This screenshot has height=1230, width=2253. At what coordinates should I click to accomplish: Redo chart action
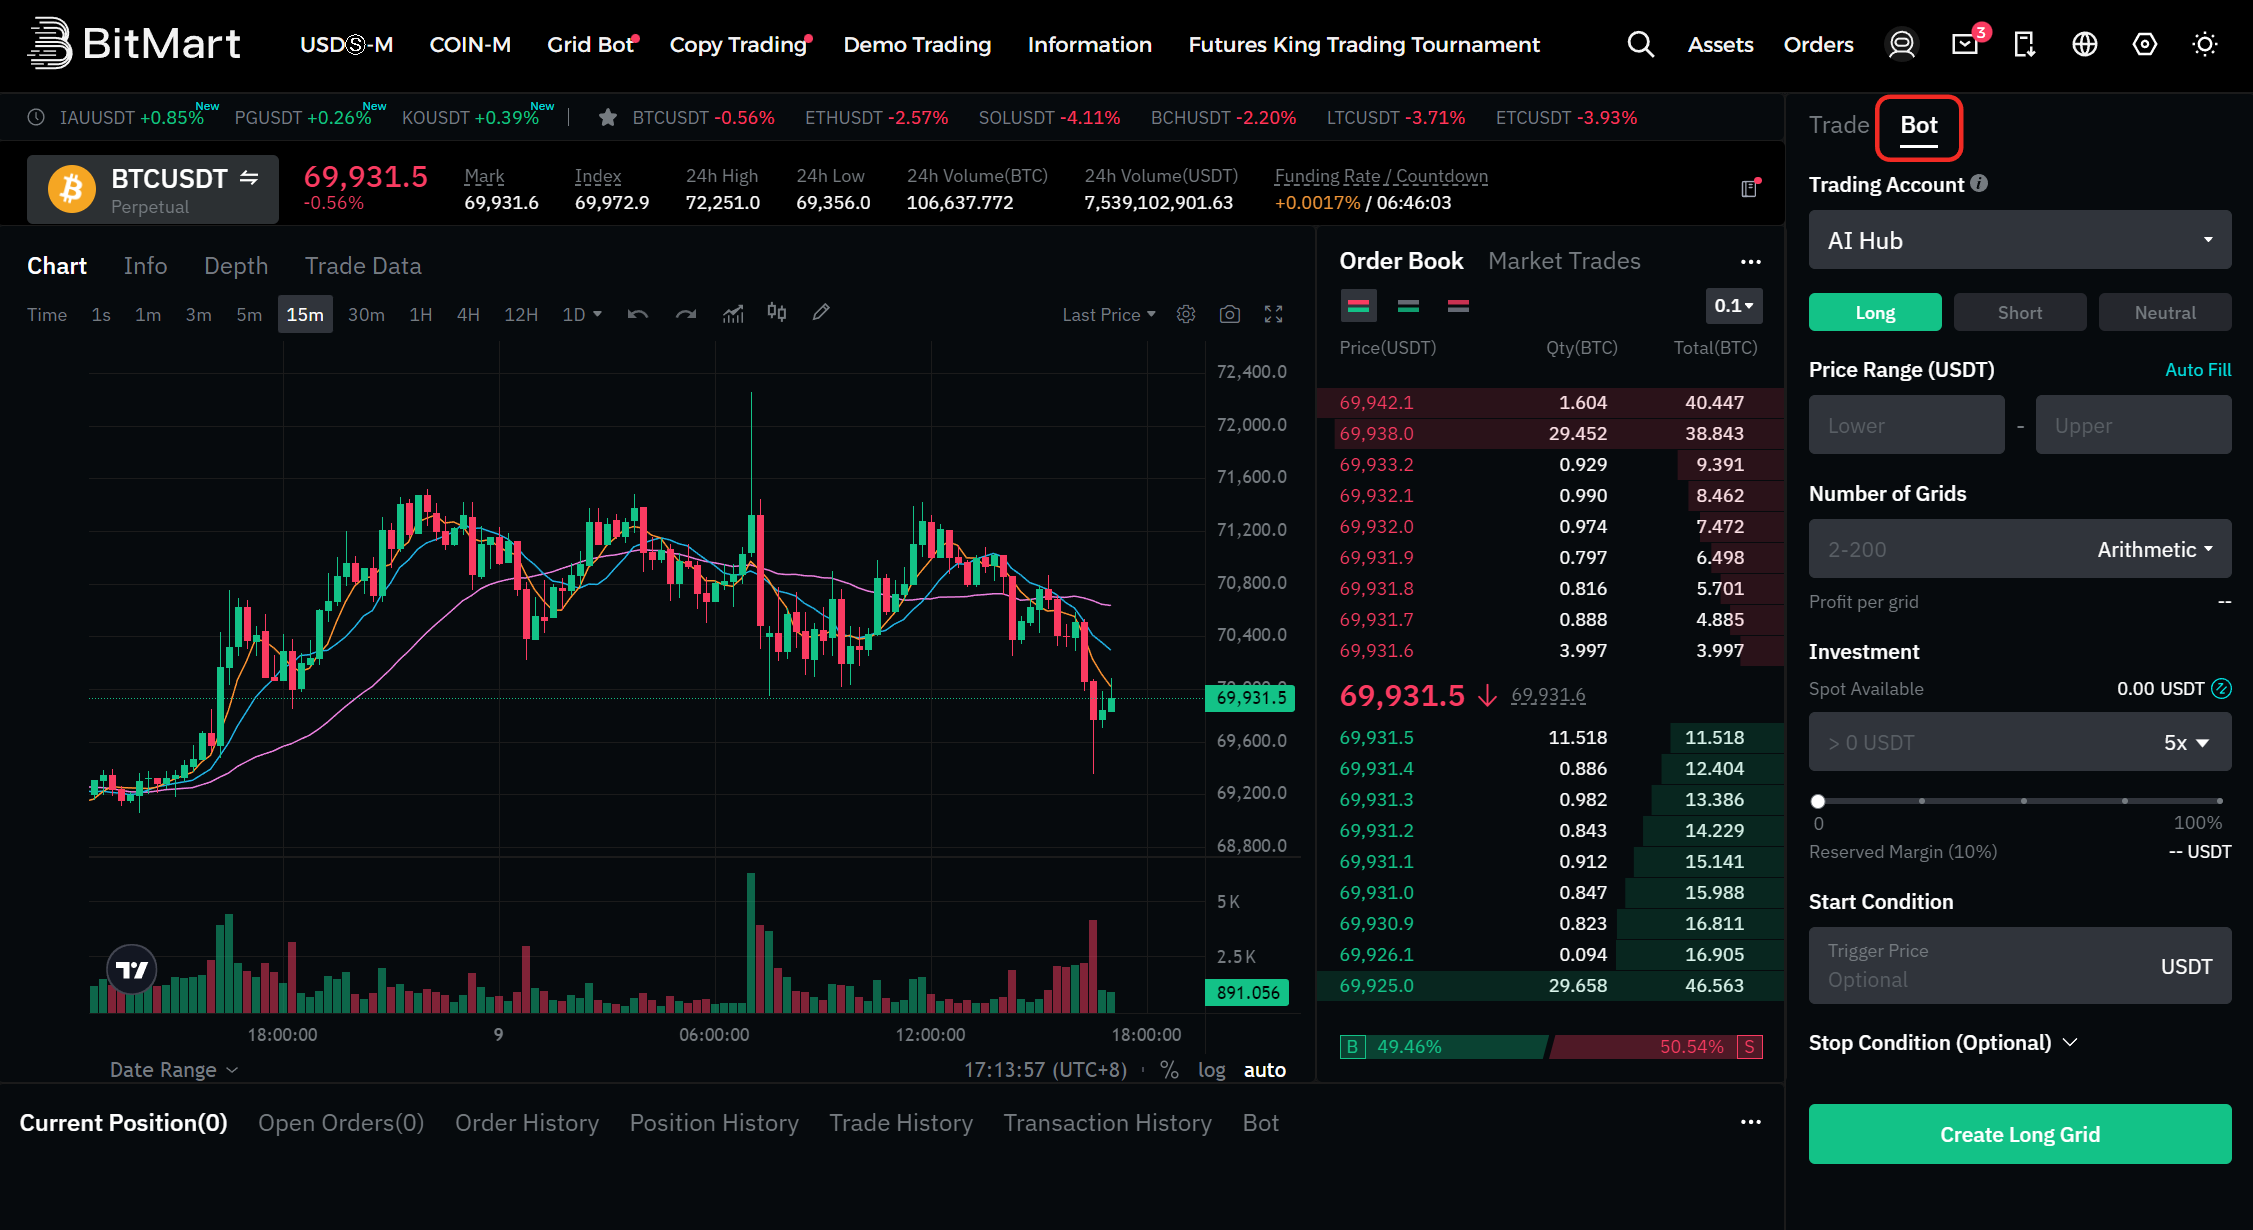(x=686, y=314)
